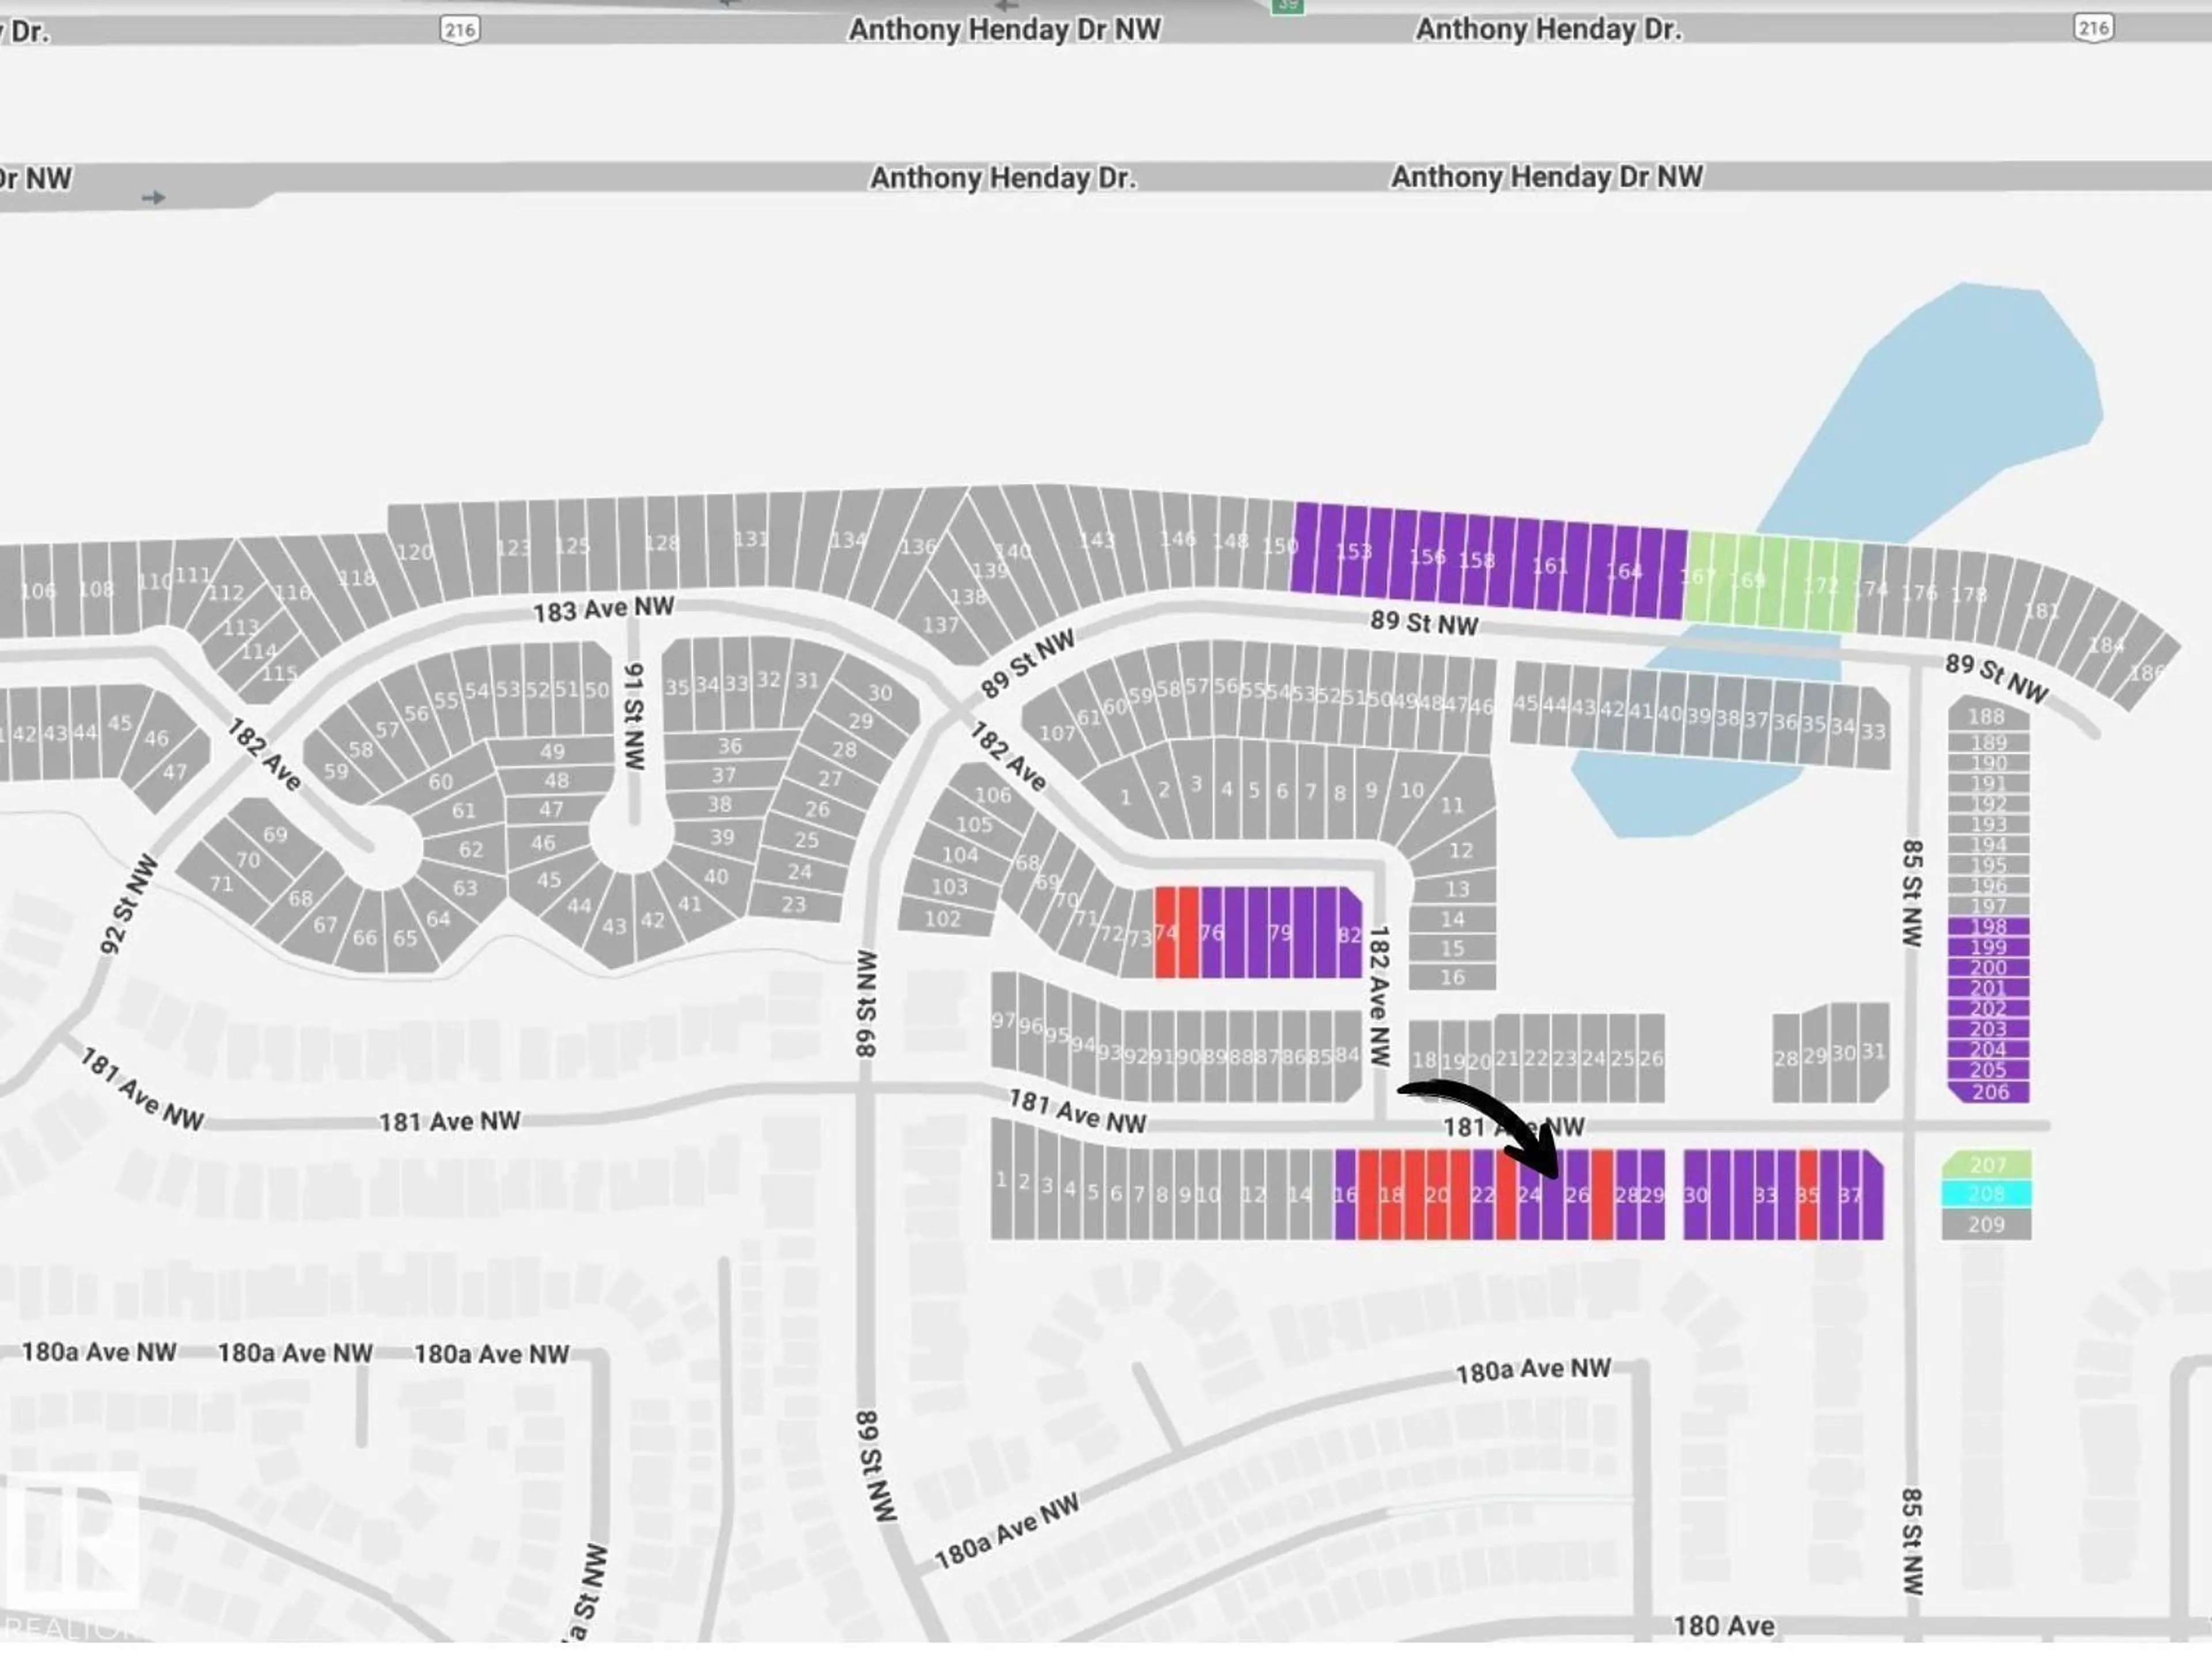
Task: Pick purple lot 200
Action: (1988, 968)
